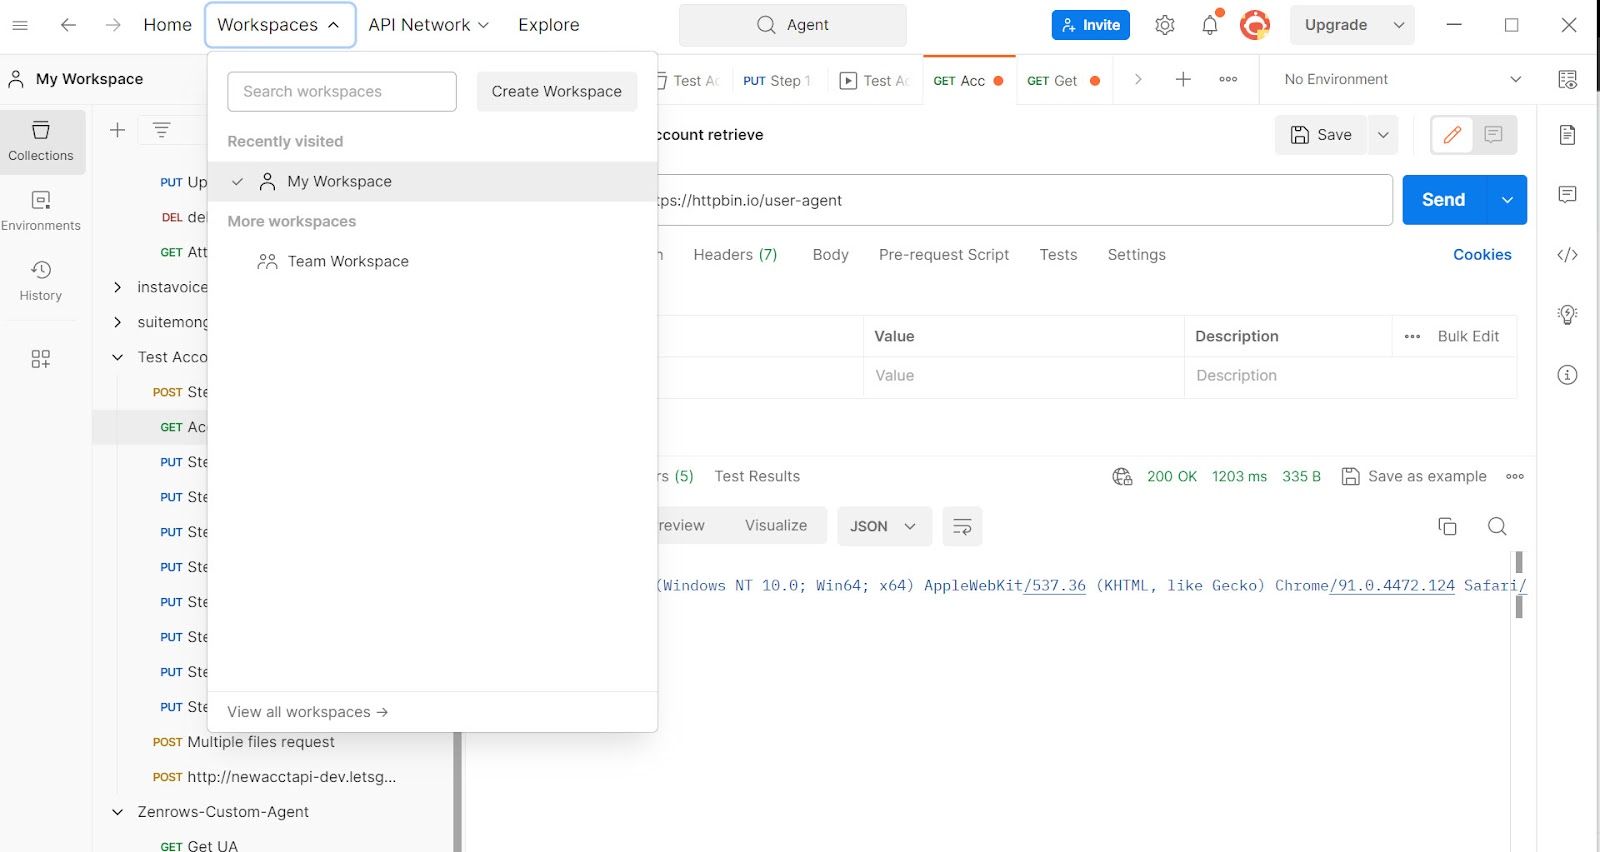Image resolution: width=1600 pixels, height=852 pixels.
Task: Open related requests lightbulb icon
Action: pos(1567,315)
